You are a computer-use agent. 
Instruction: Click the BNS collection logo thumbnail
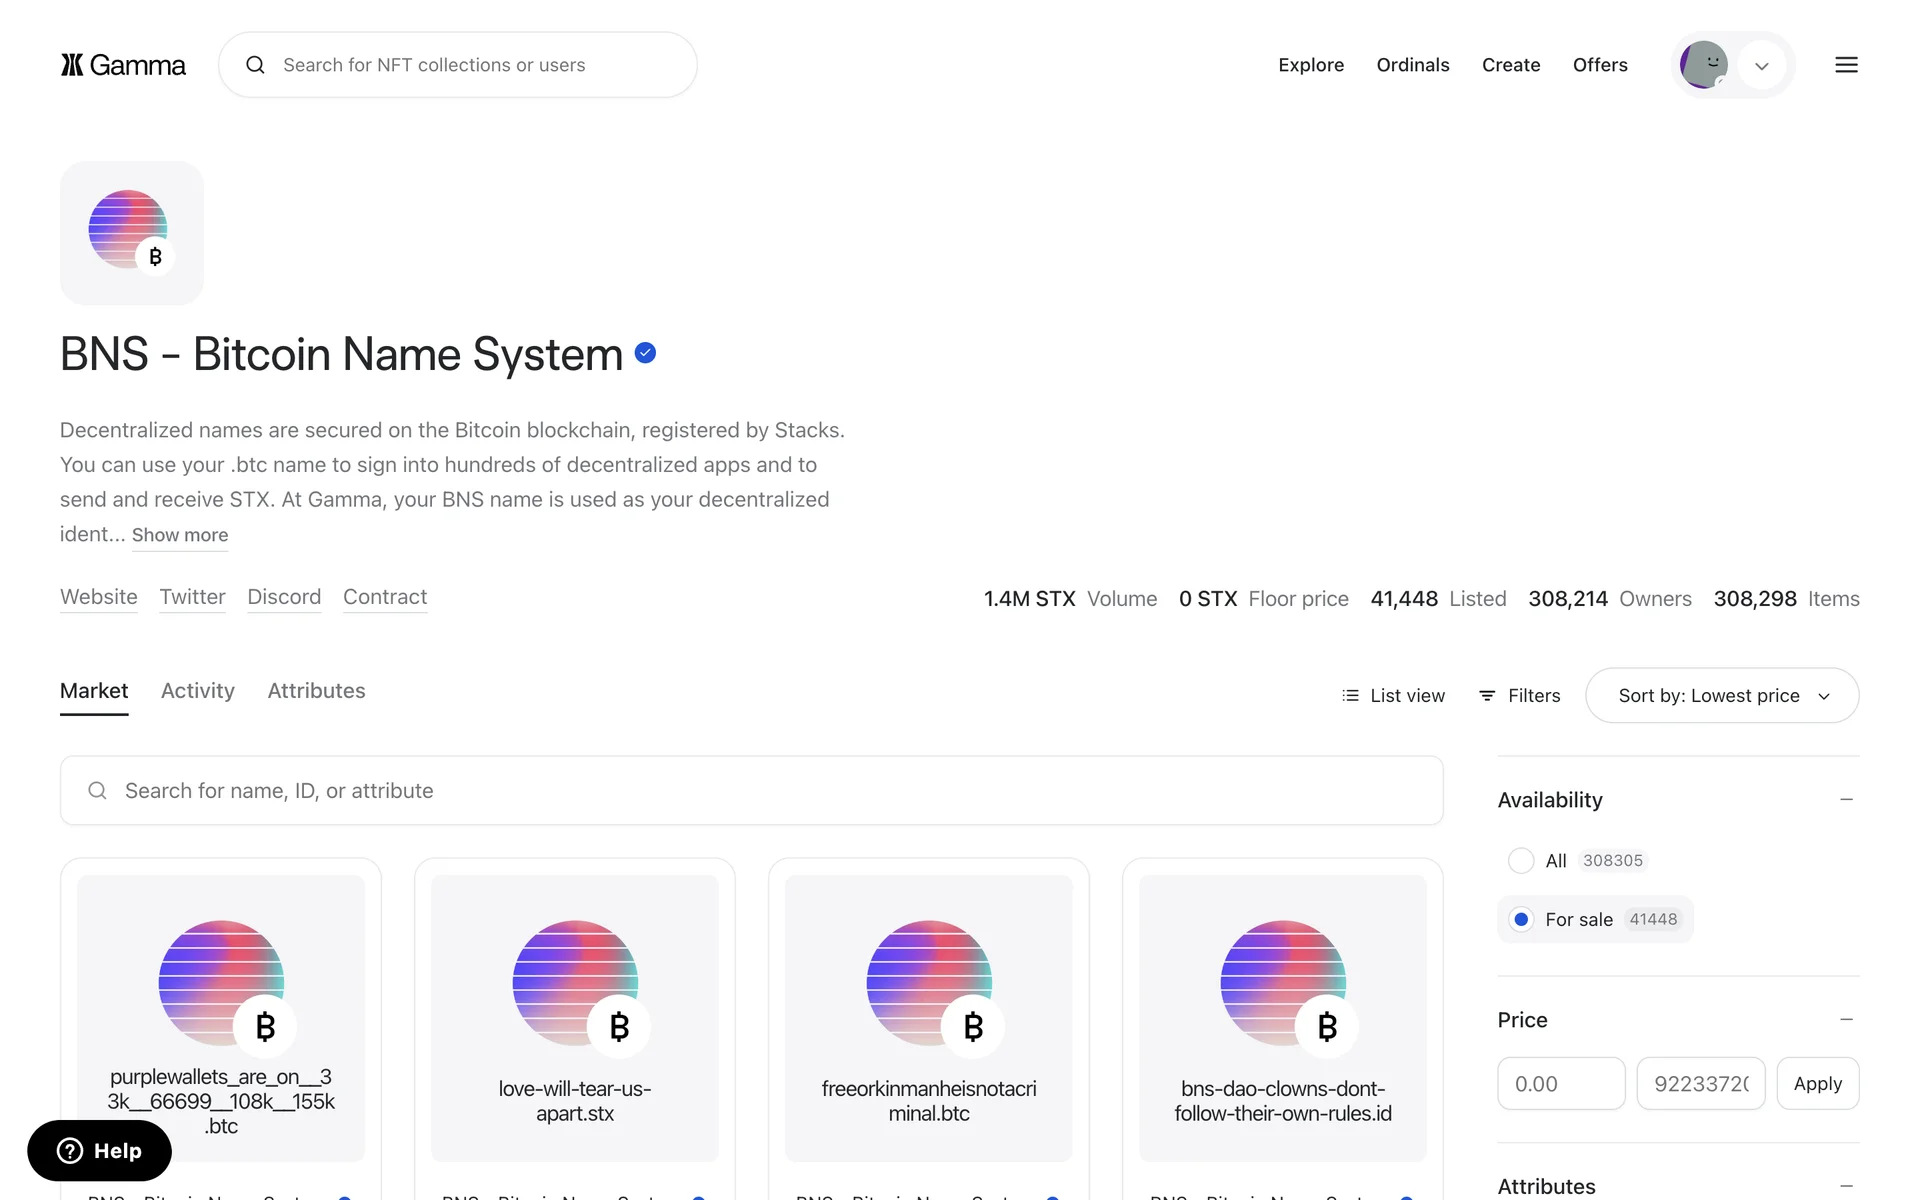tap(132, 232)
